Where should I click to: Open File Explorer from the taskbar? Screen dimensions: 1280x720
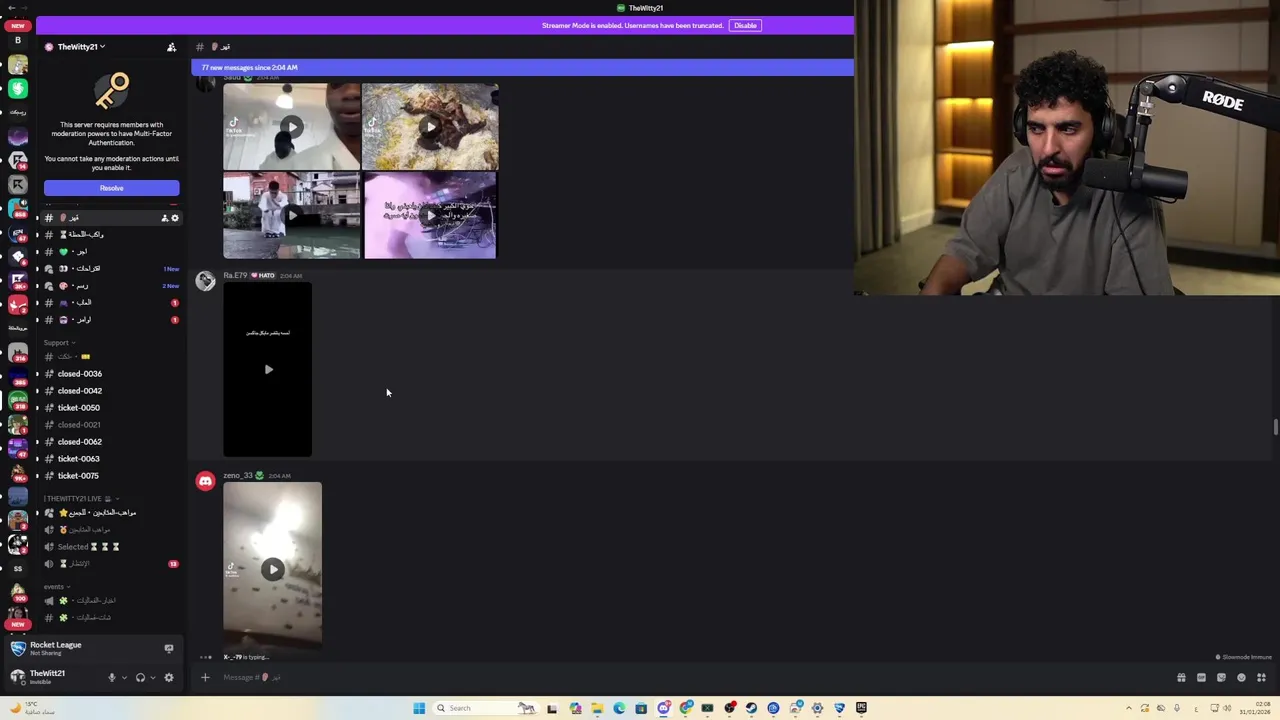pos(597,708)
